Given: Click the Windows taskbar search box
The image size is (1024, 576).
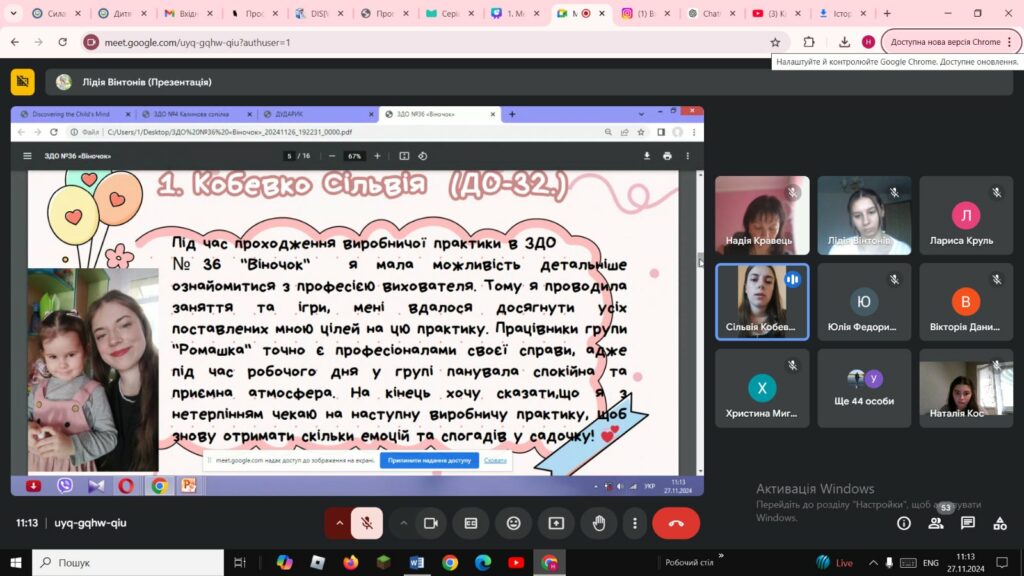Looking at the screenshot, I should click(128, 562).
